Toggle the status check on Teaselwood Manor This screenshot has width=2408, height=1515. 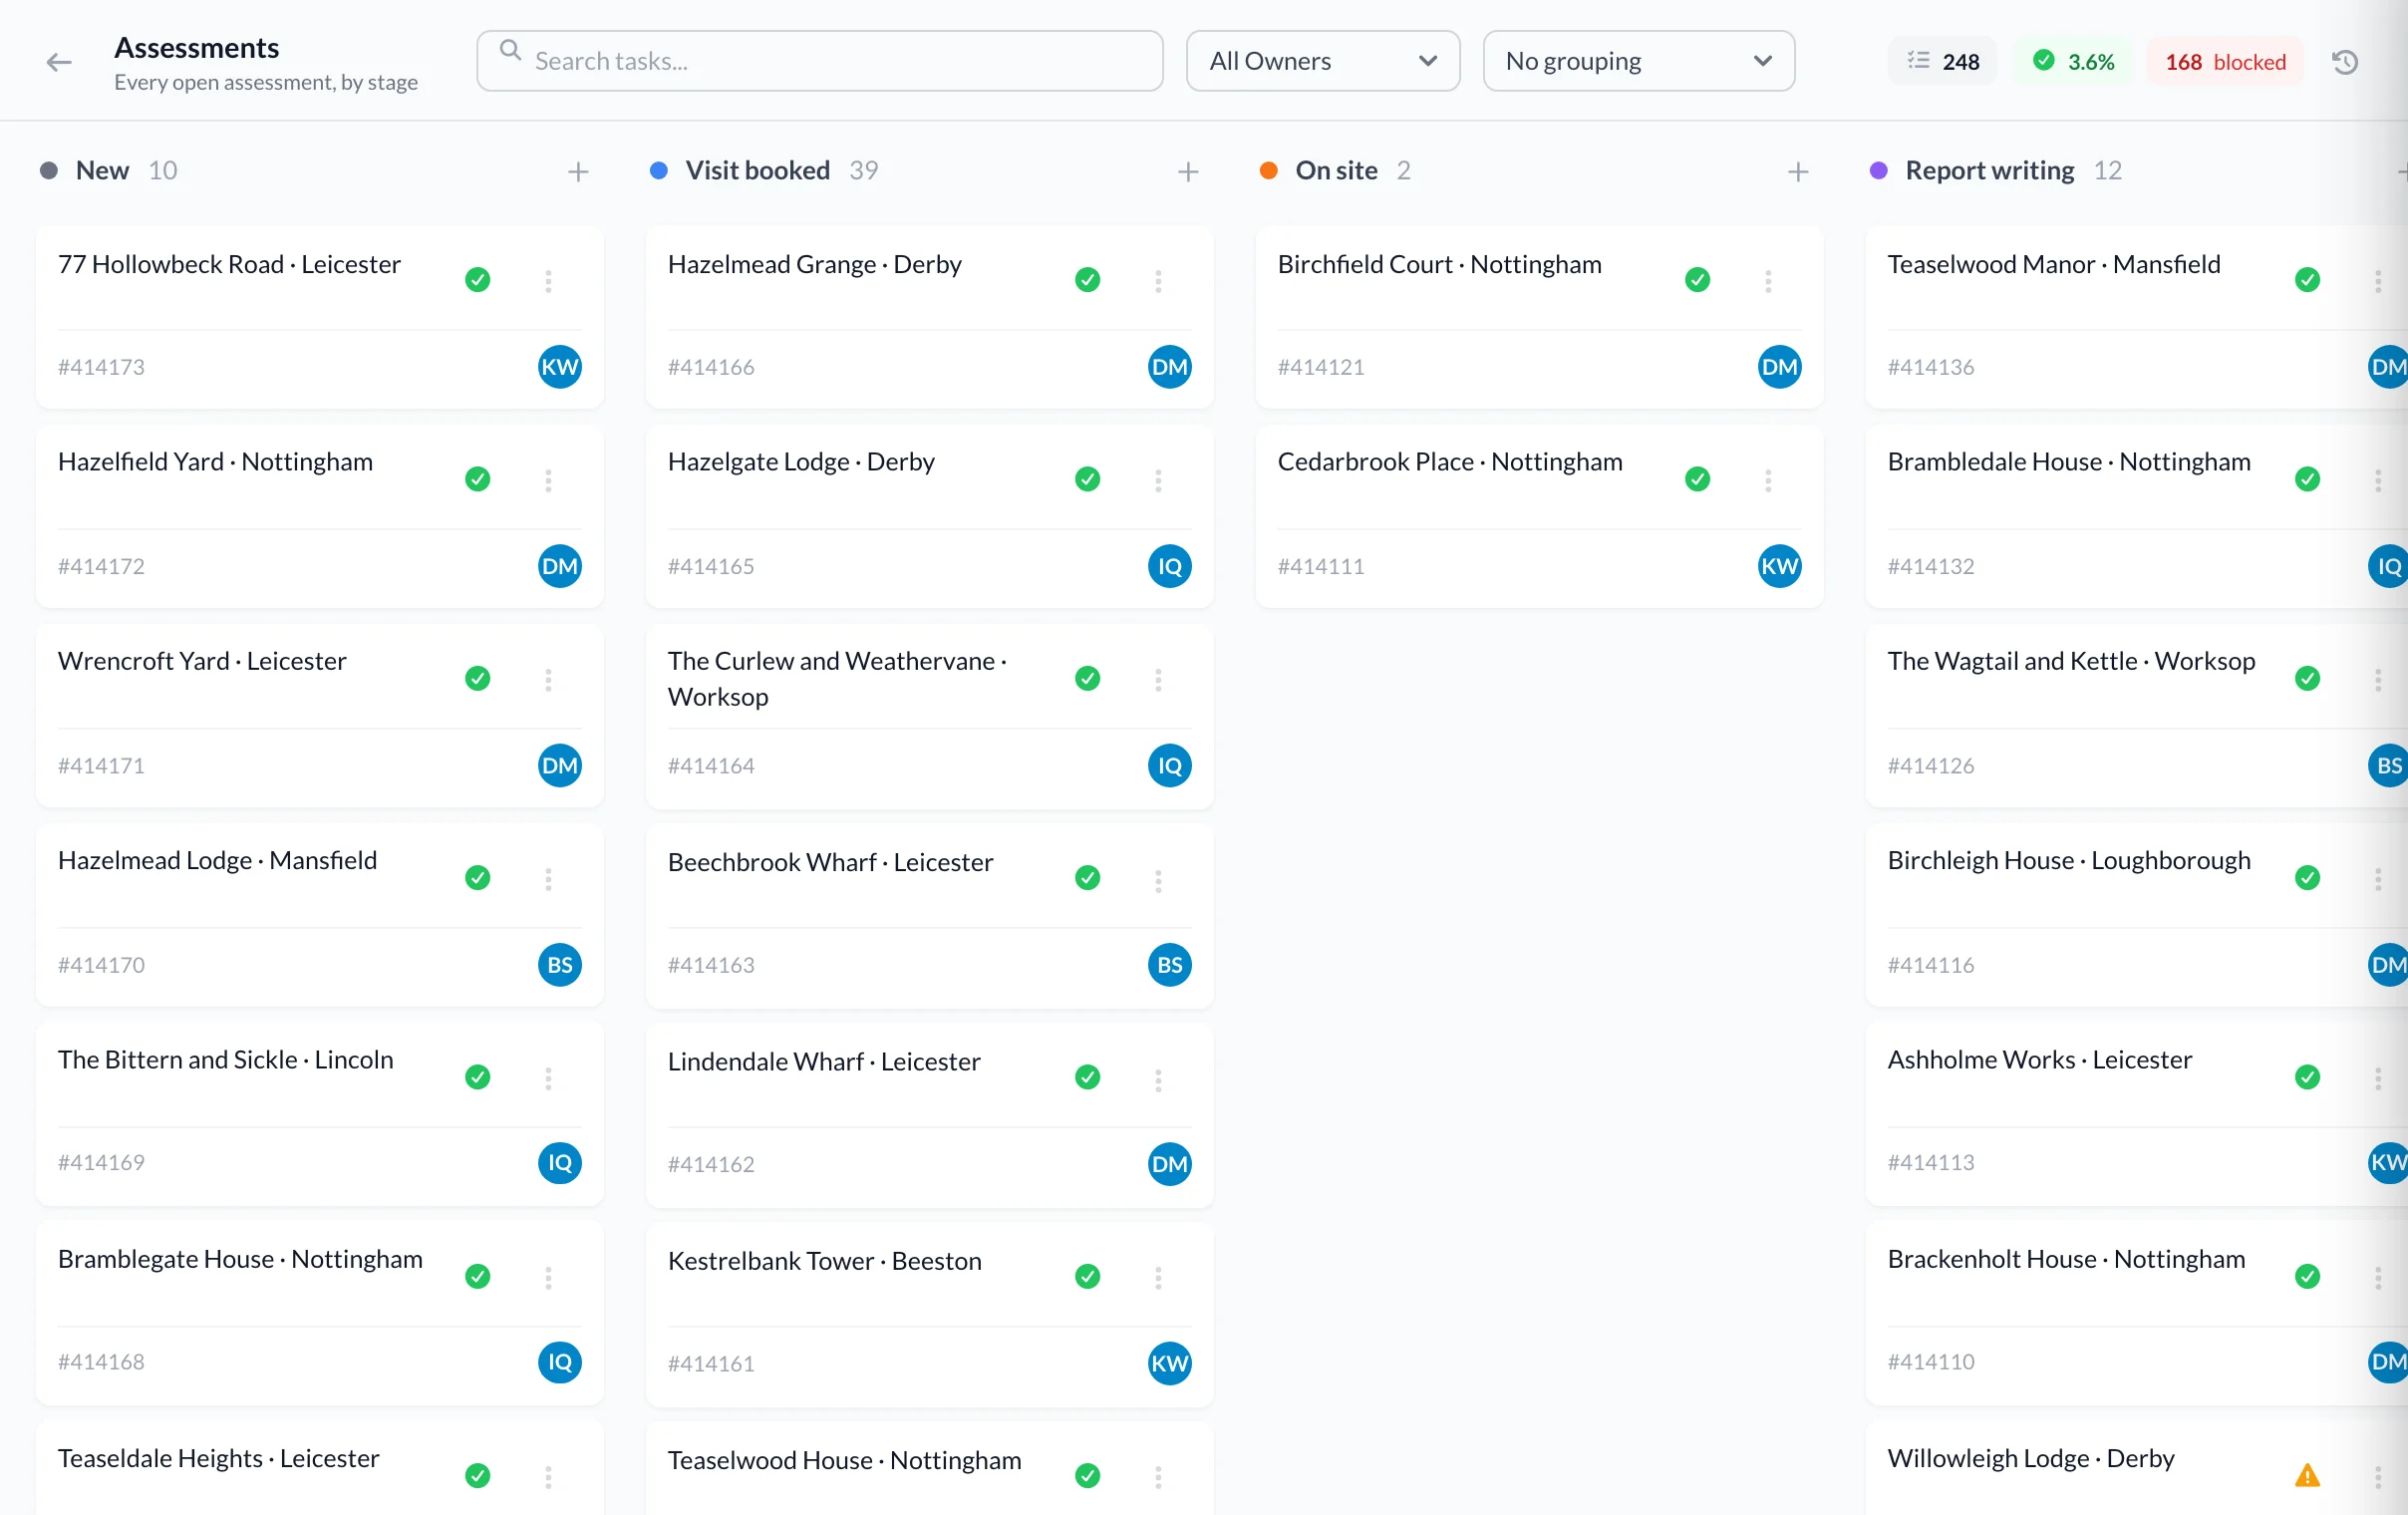[2308, 280]
